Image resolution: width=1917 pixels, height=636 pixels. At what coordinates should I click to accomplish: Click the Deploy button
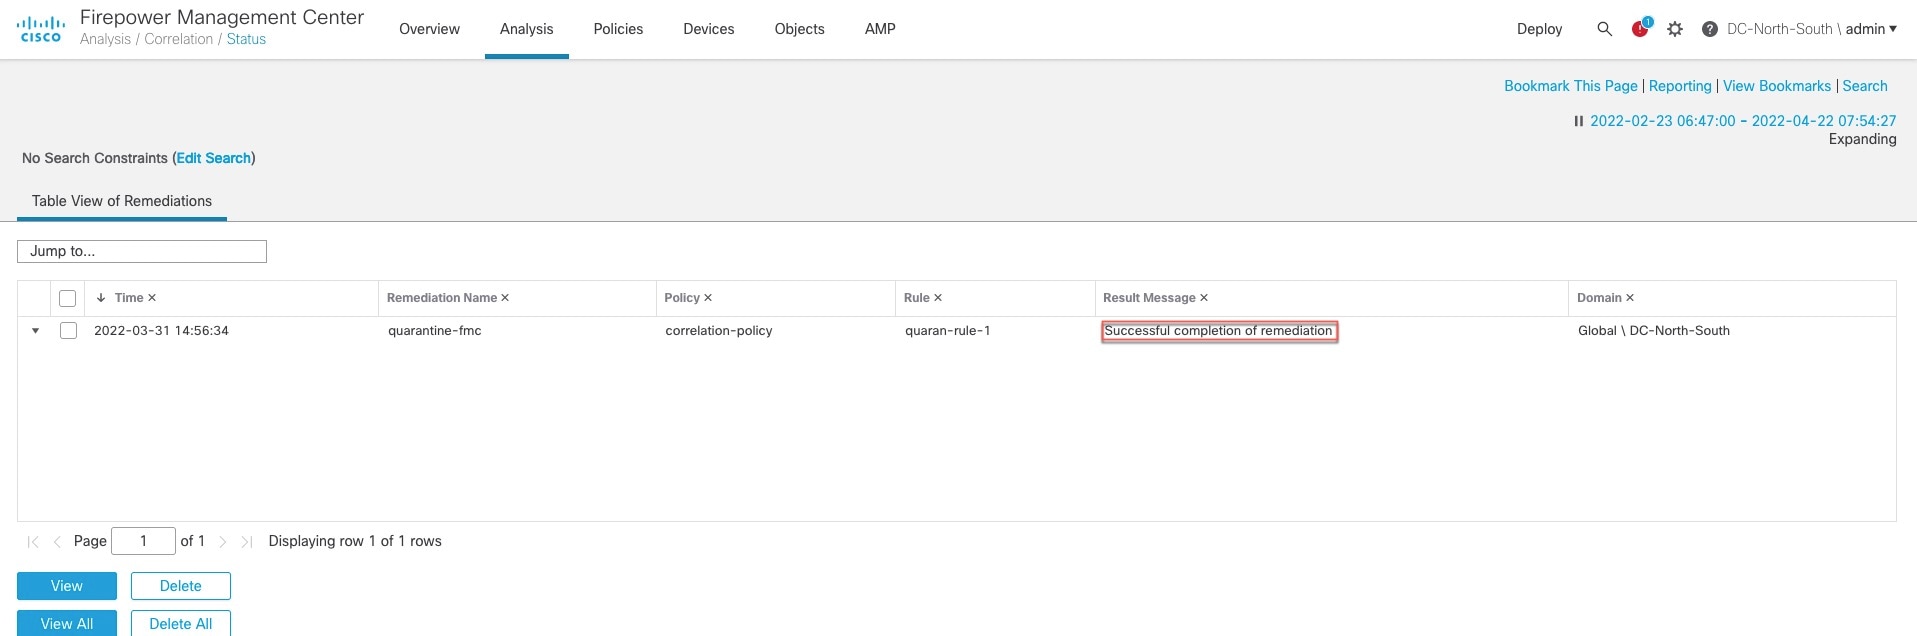[1539, 29]
